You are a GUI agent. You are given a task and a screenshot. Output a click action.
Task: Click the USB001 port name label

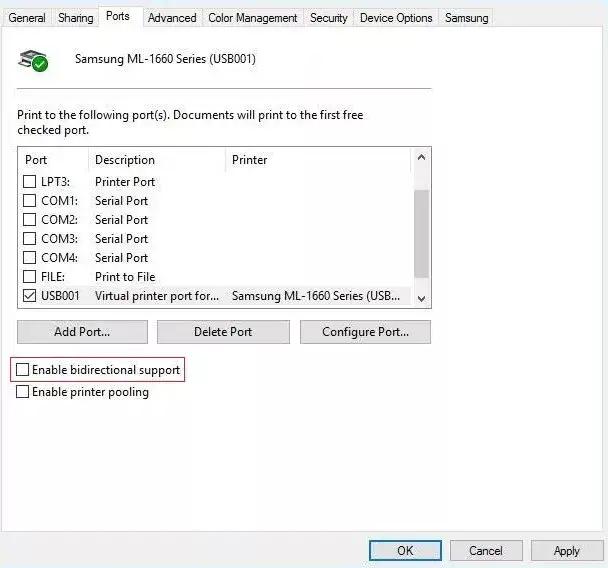pyautogui.click(x=60, y=295)
